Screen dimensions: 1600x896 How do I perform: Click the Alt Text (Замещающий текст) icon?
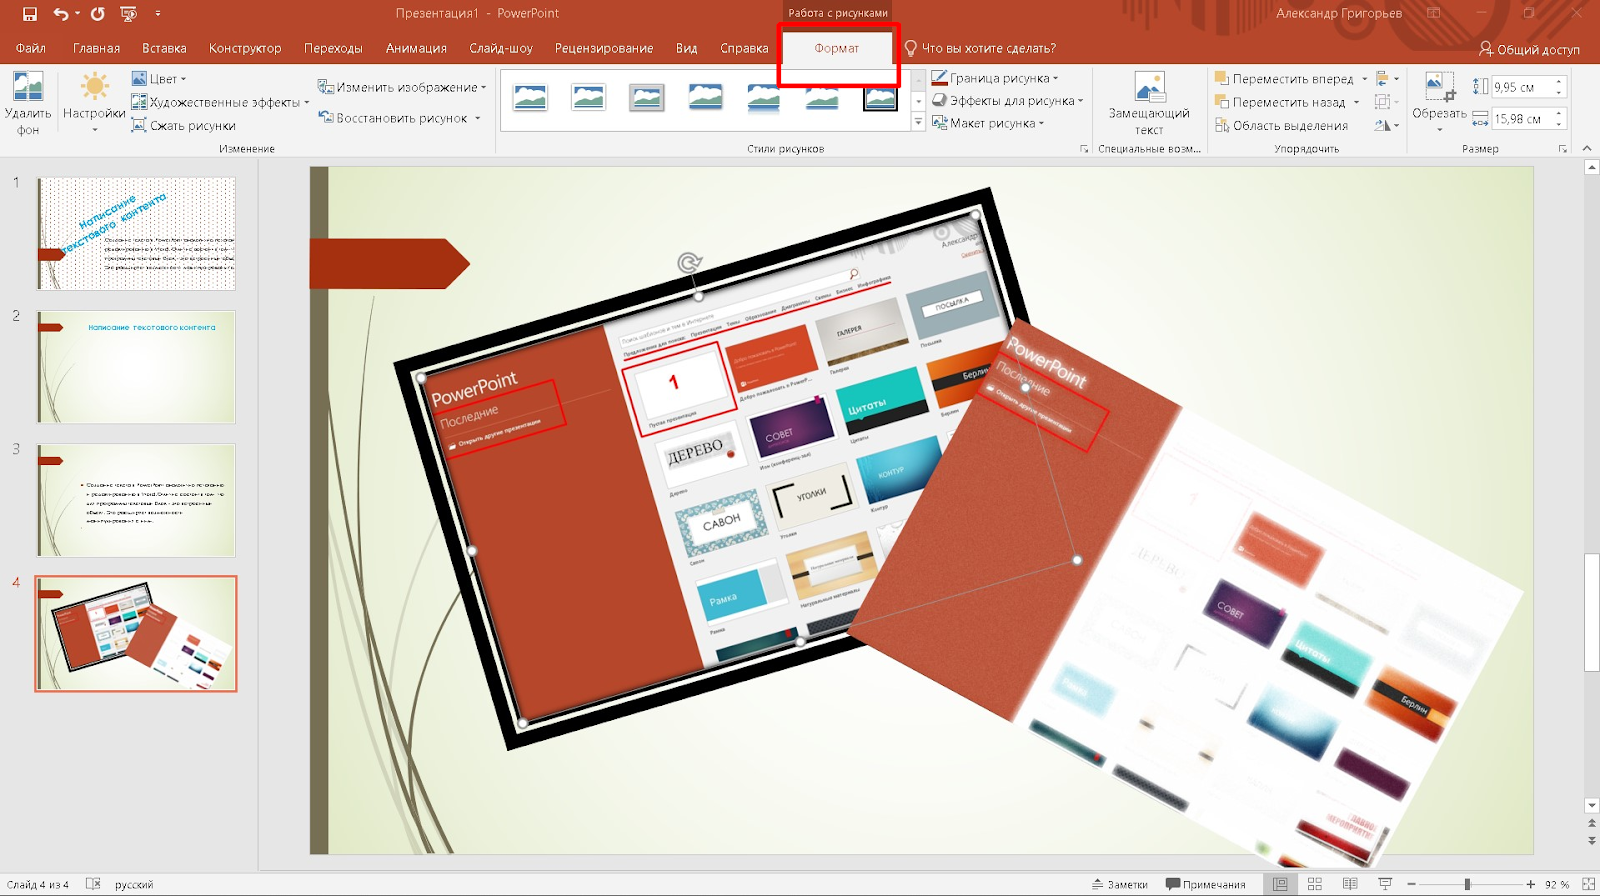click(1149, 88)
